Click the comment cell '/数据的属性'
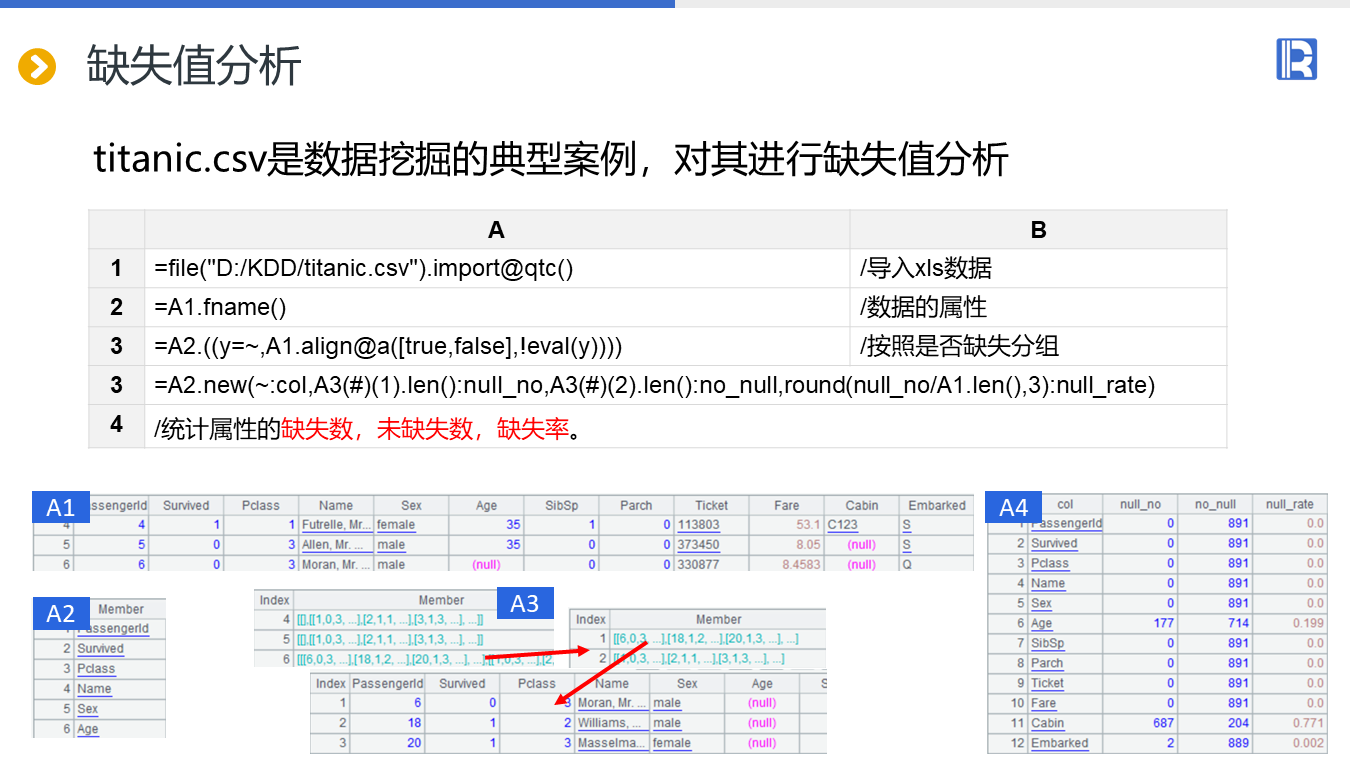 (x=1038, y=307)
